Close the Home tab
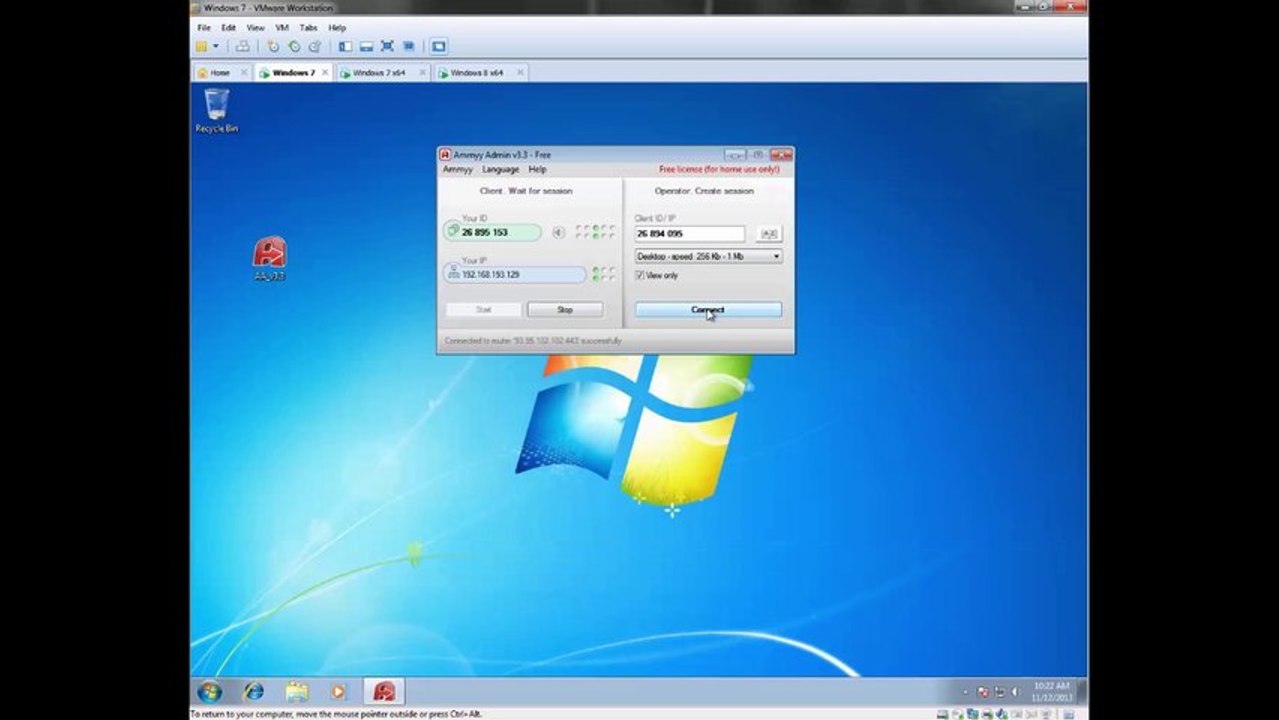 (x=244, y=73)
